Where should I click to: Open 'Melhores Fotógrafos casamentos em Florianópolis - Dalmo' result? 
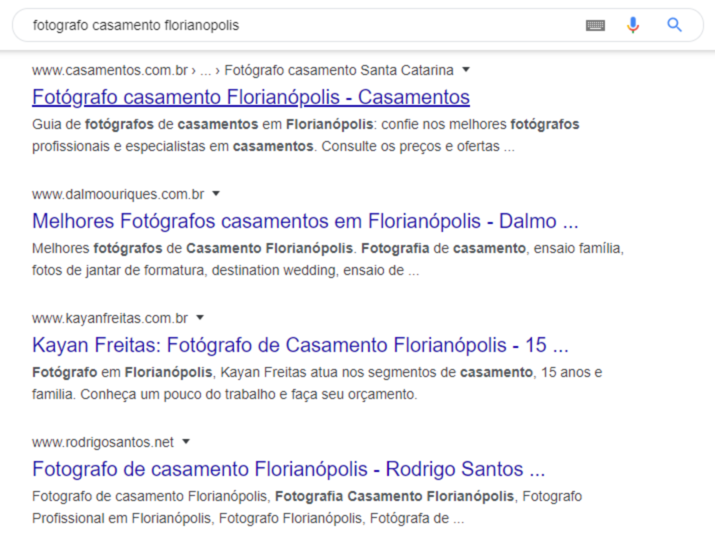(305, 221)
